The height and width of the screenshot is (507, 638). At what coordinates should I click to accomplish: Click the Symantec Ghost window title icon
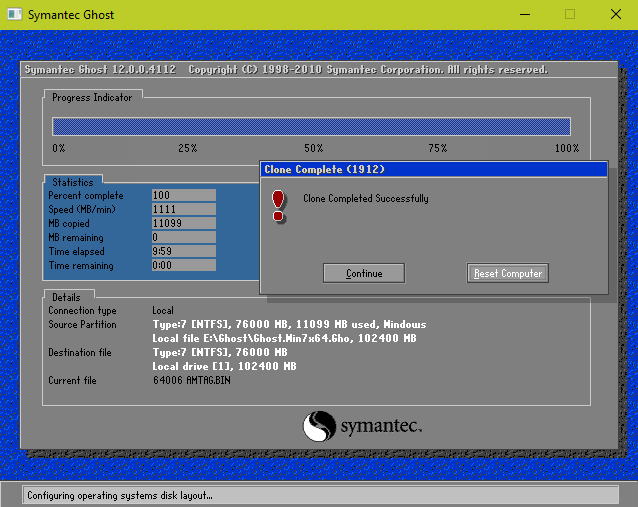pyautogui.click(x=15, y=15)
